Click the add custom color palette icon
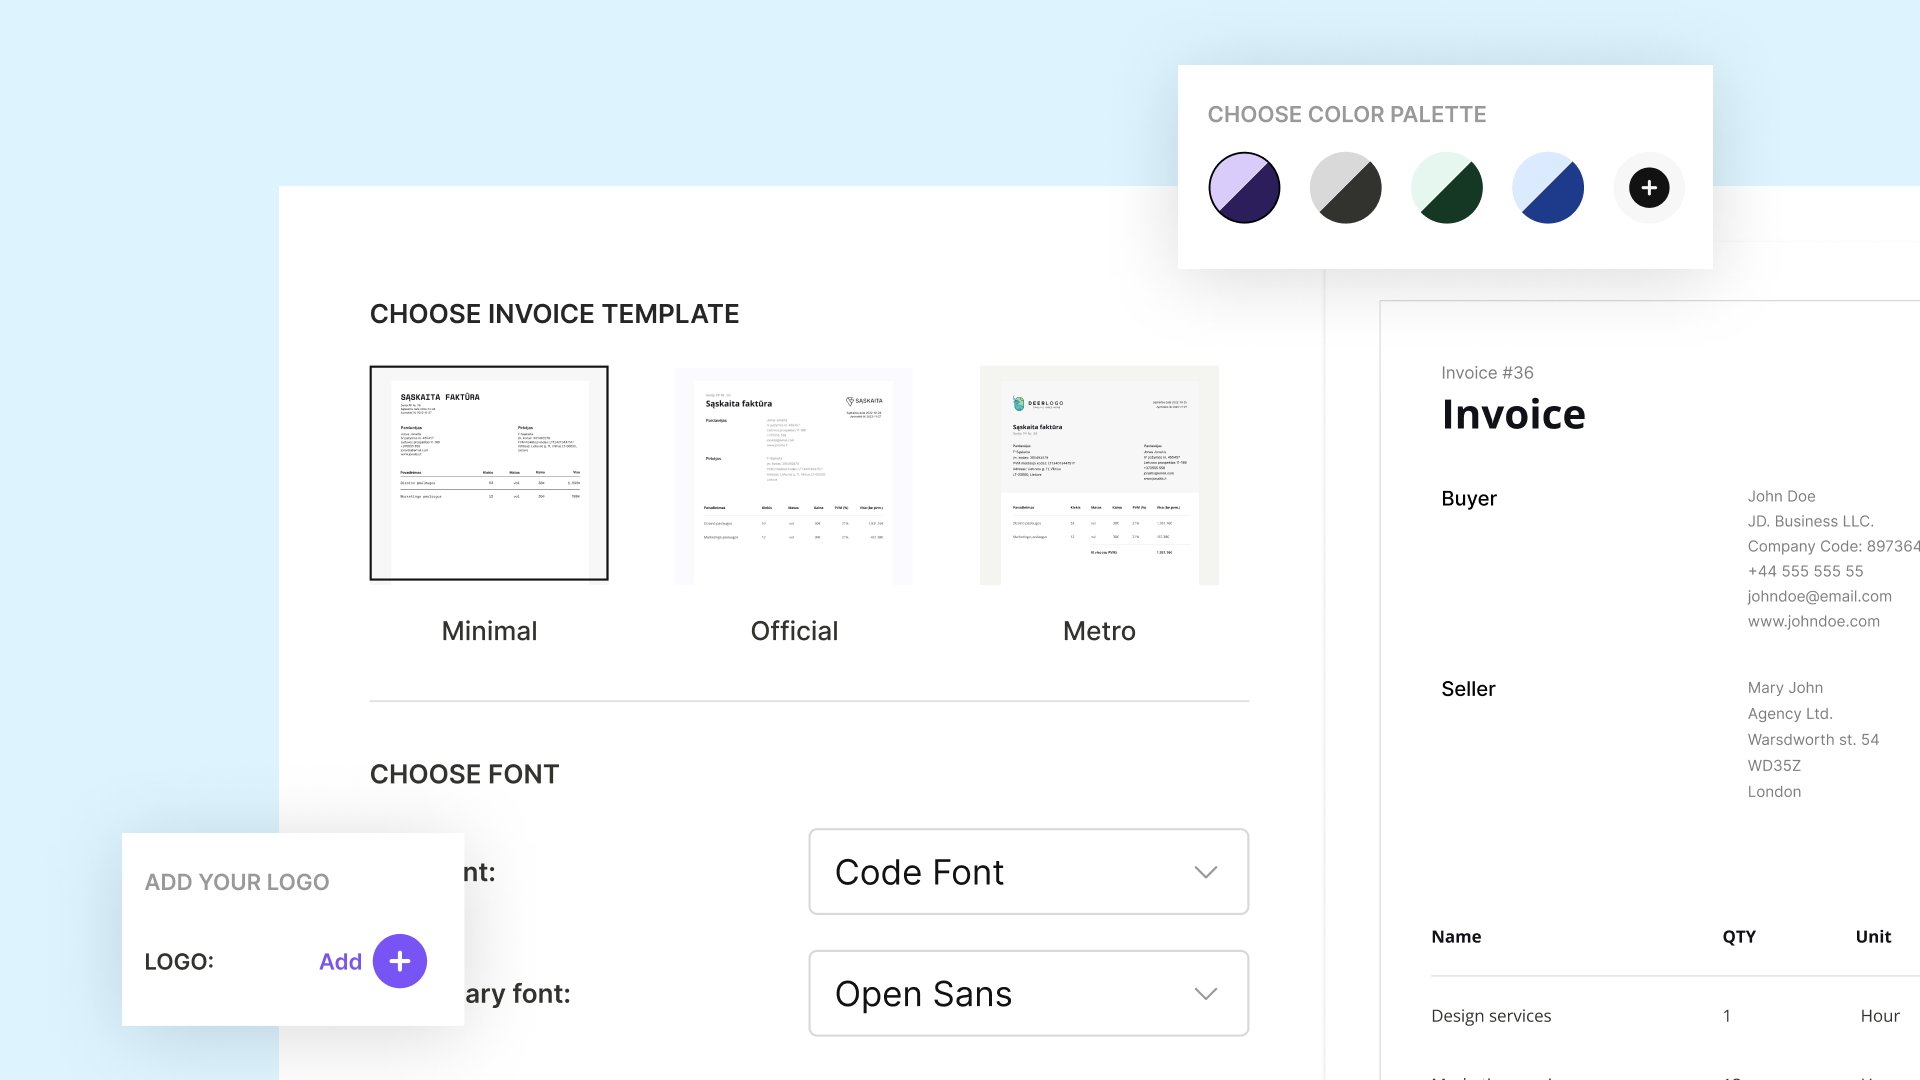 [x=1648, y=187]
